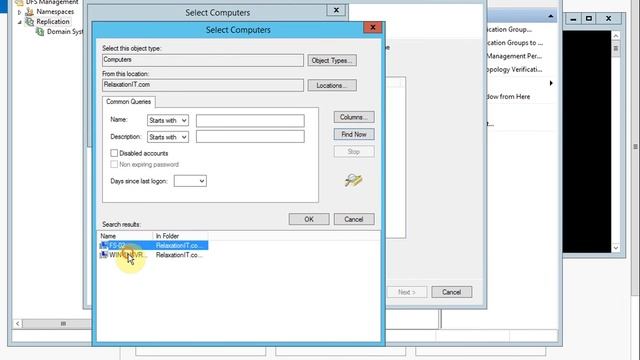This screenshot has width=640, height=360.
Task: Open Description 'Starts with' dropdown
Action: [168, 137]
